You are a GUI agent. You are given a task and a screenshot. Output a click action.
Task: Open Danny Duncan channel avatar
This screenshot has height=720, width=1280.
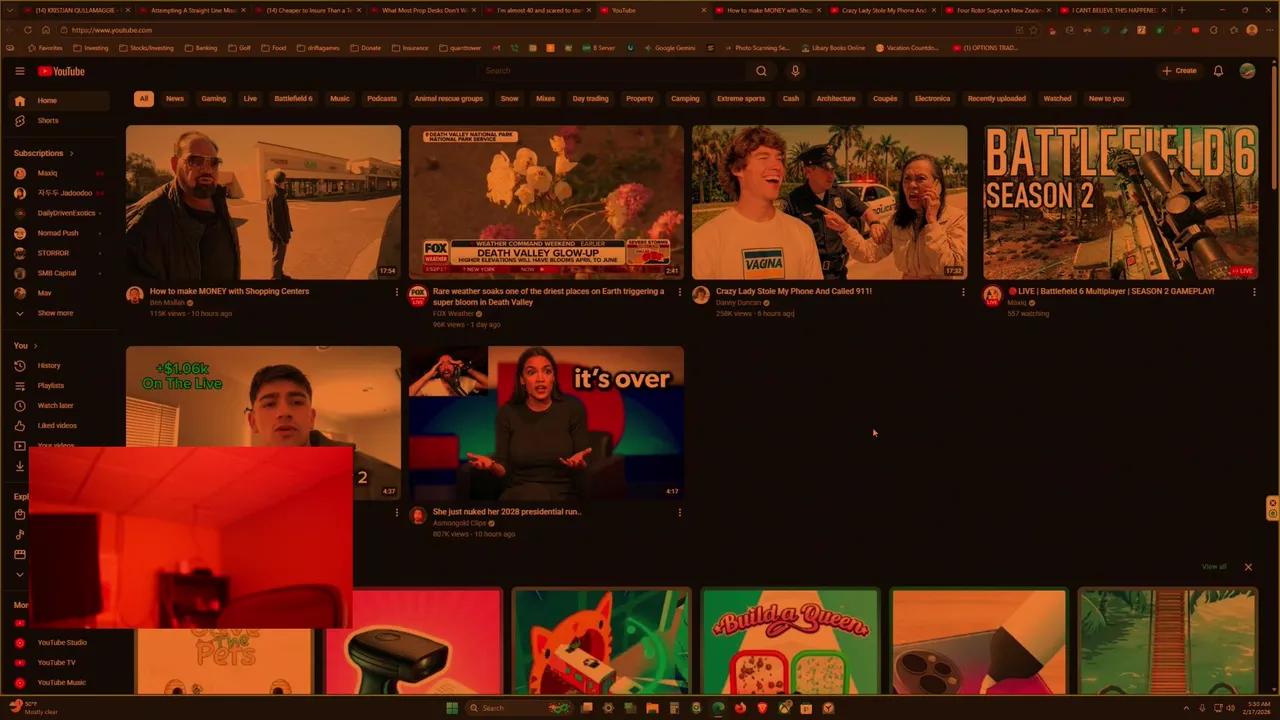pyautogui.click(x=701, y=294)
